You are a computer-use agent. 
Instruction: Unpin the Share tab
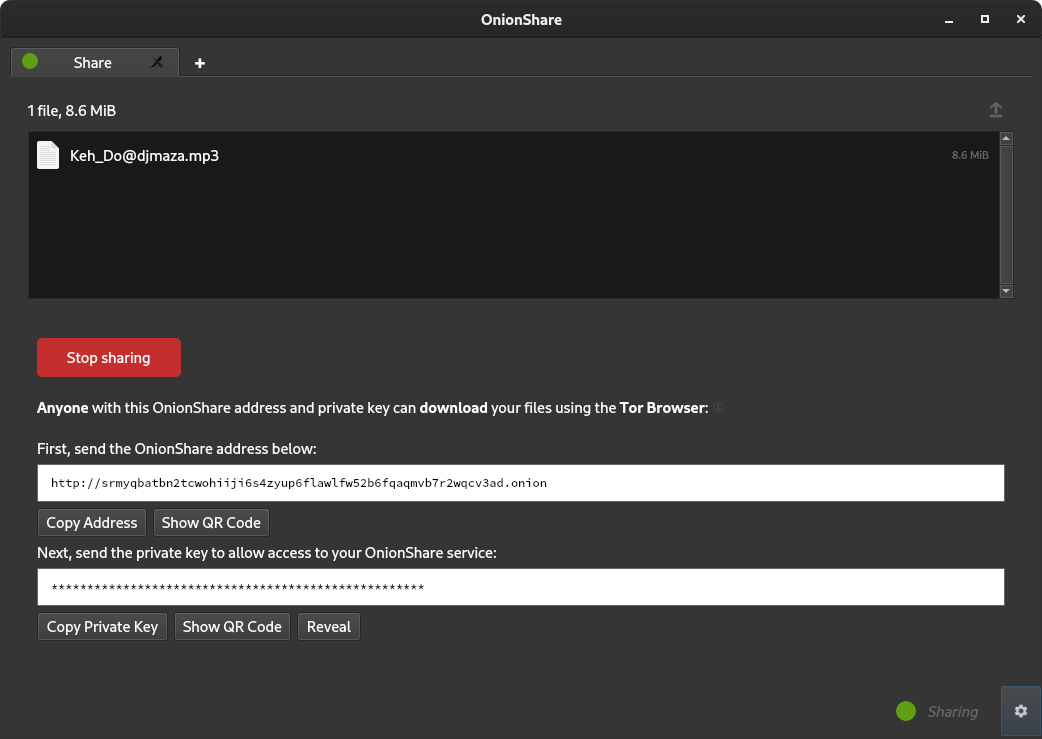click(157, 62)
